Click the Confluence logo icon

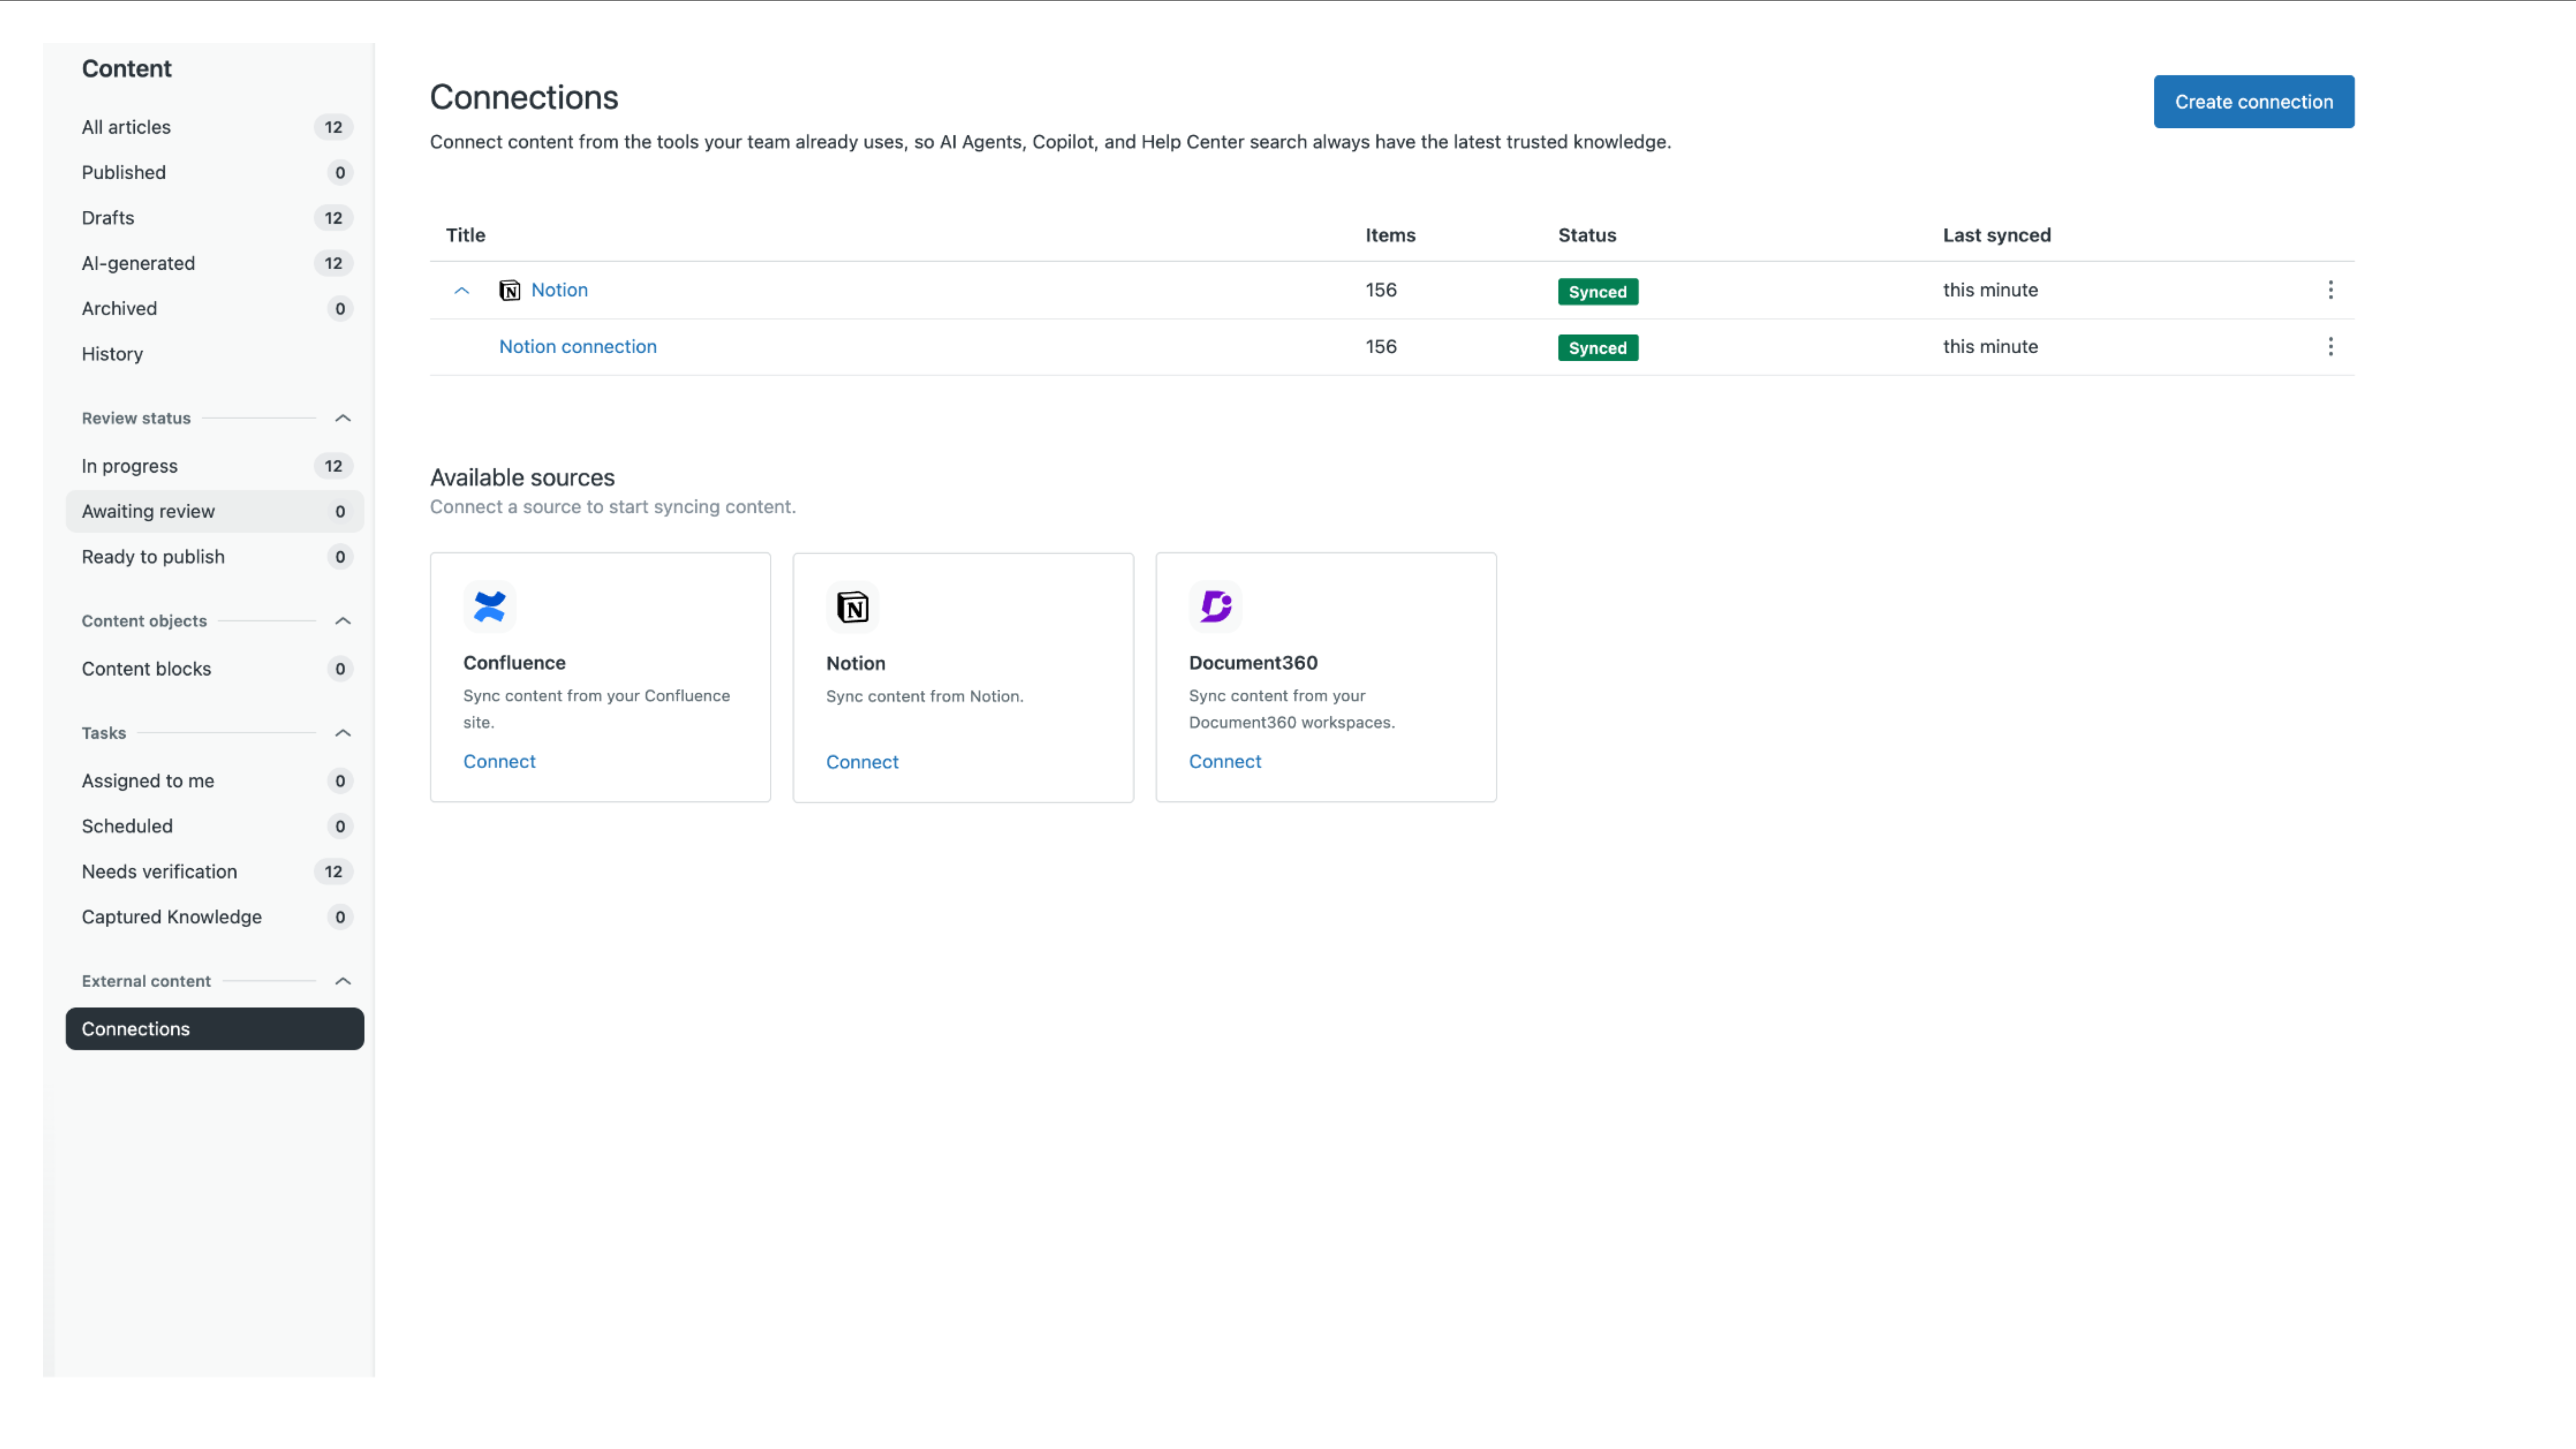point(489,606)
